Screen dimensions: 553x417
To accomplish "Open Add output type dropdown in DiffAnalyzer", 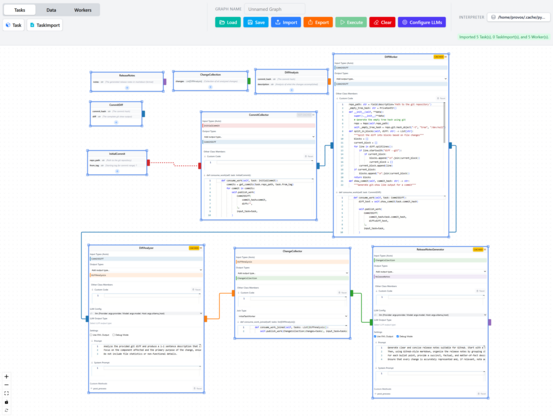I will (x=146, y=270).
